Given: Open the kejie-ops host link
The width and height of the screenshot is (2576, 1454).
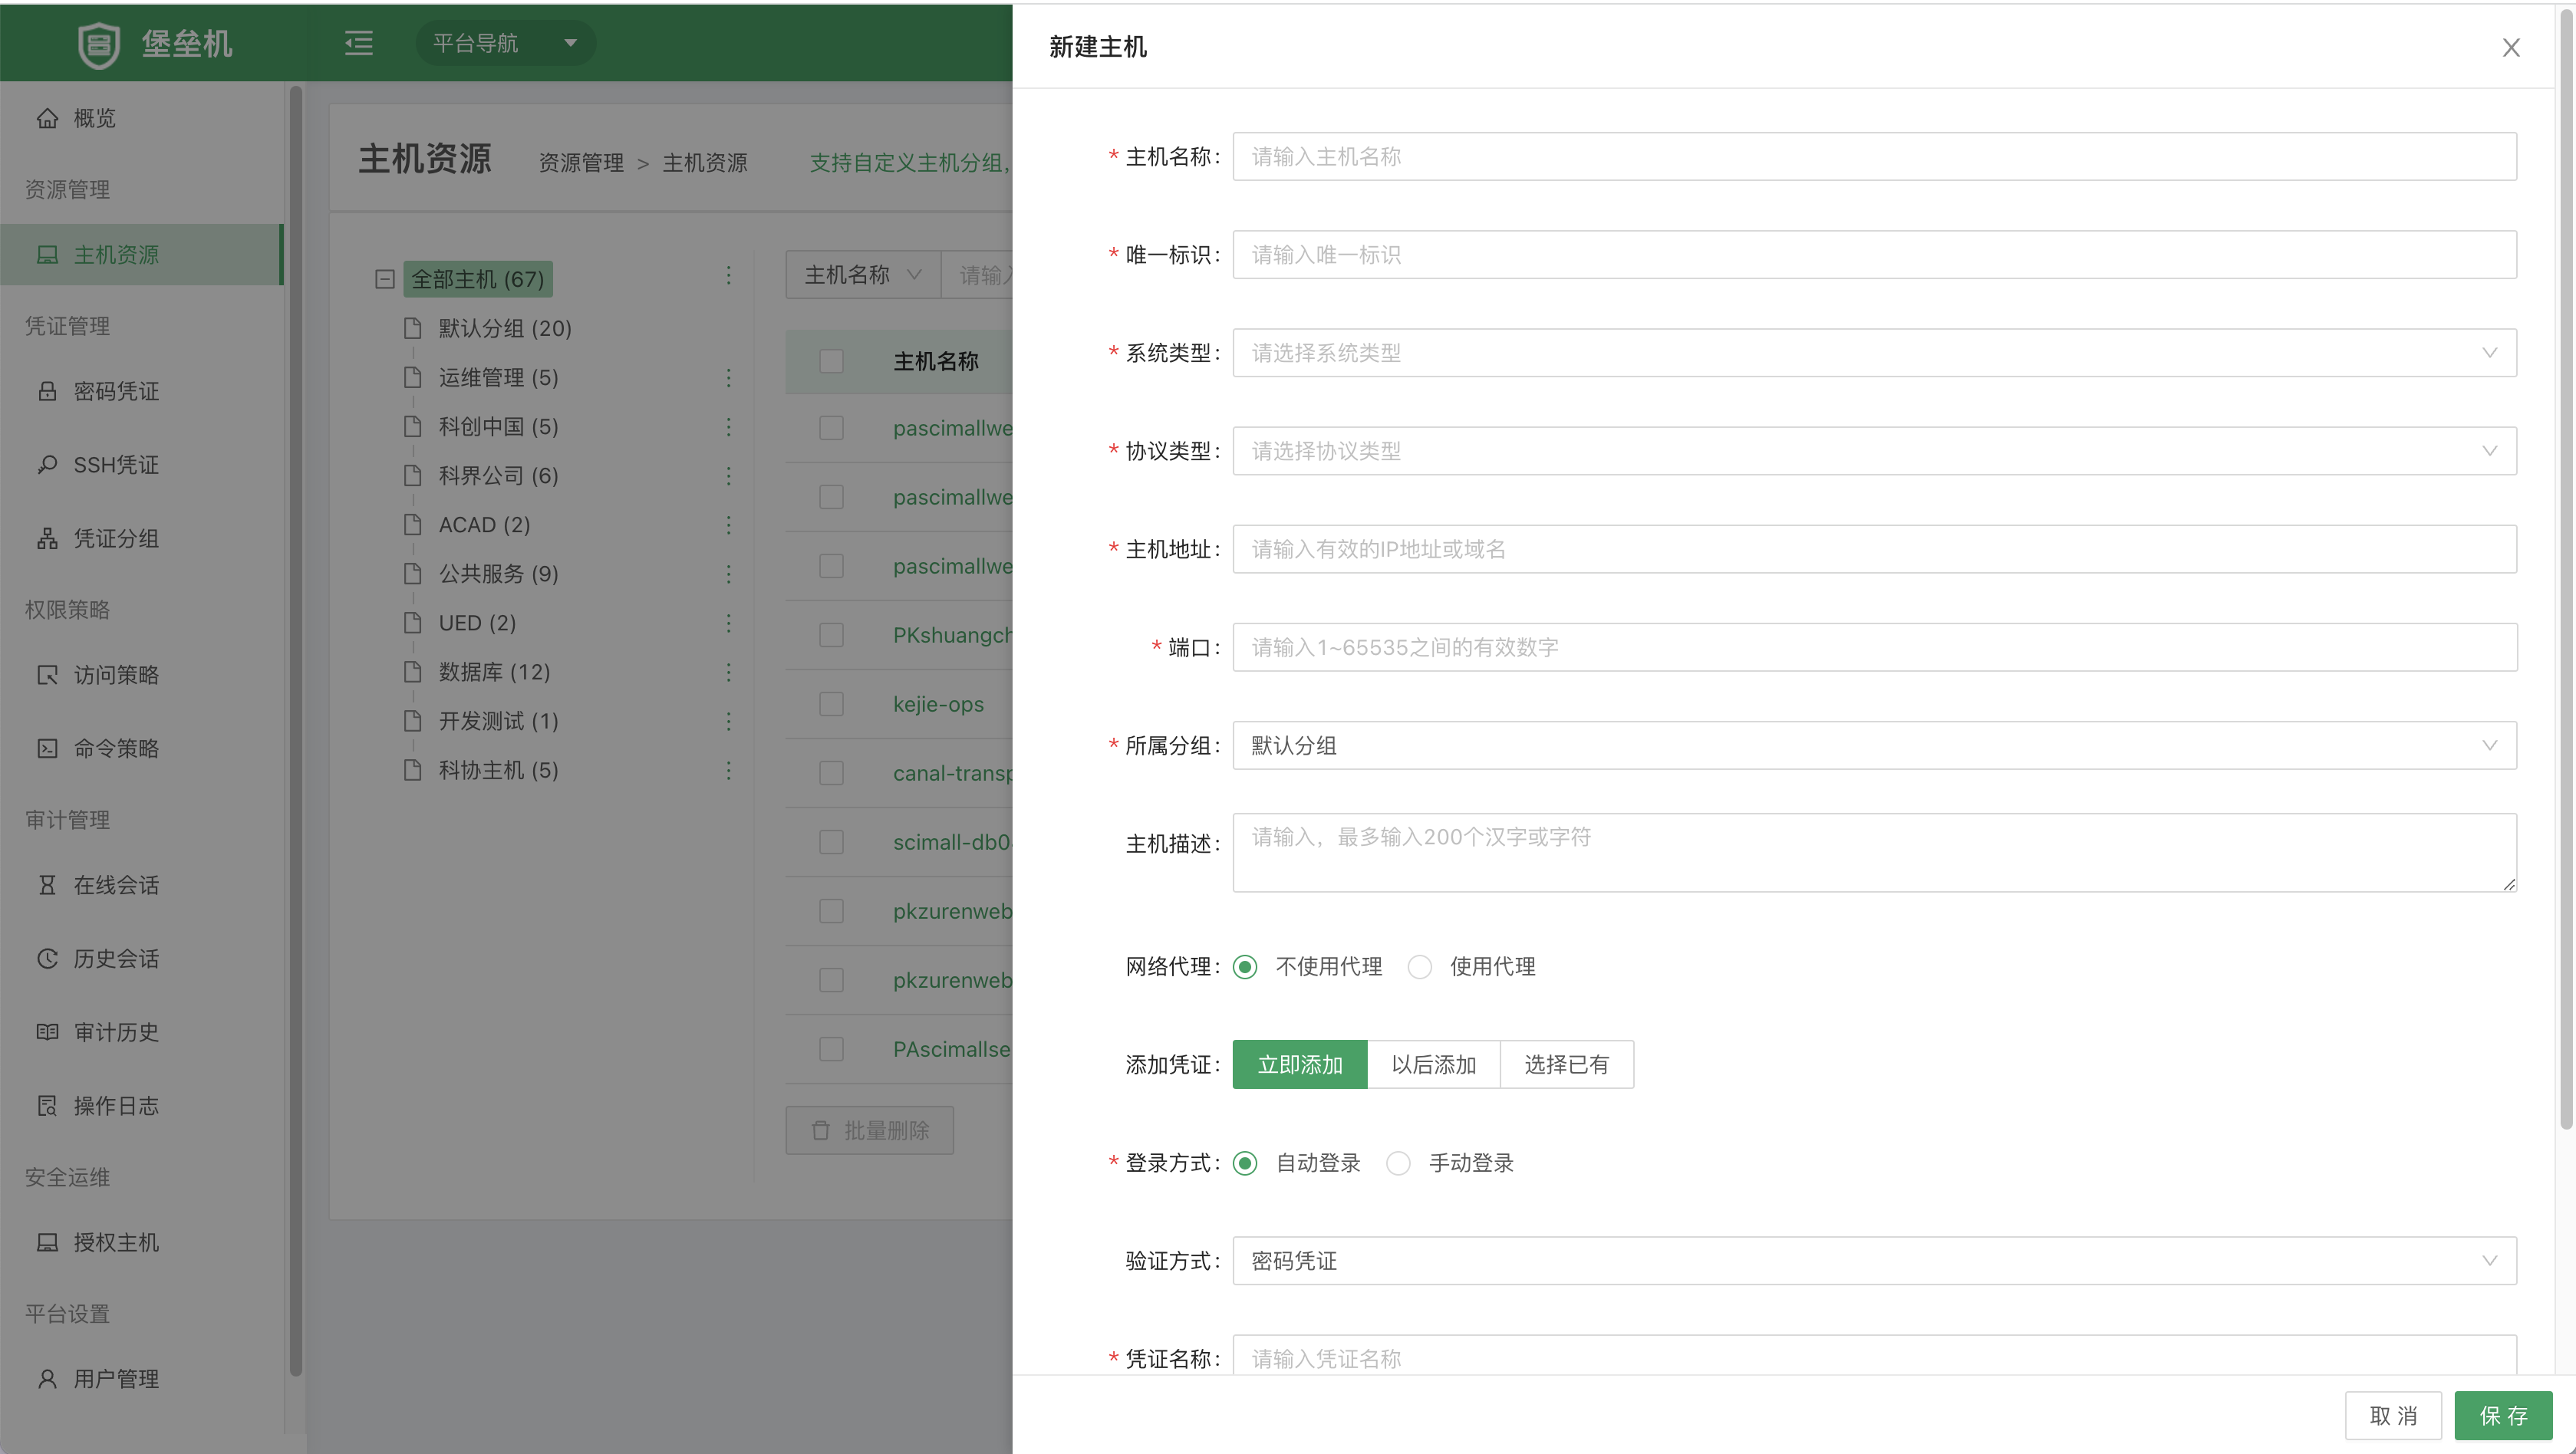Looking at the screenshot, I should click(x=938, y=704).
